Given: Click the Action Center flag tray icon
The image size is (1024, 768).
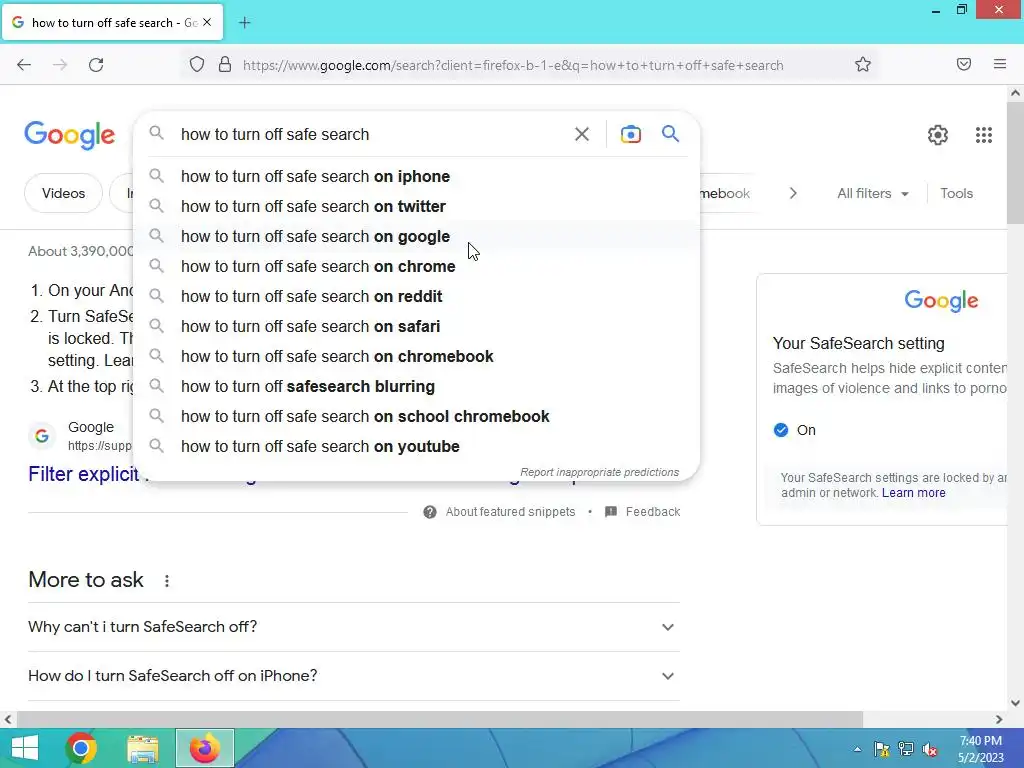Looking at the screenshot, I should click(x=882, y=749).
